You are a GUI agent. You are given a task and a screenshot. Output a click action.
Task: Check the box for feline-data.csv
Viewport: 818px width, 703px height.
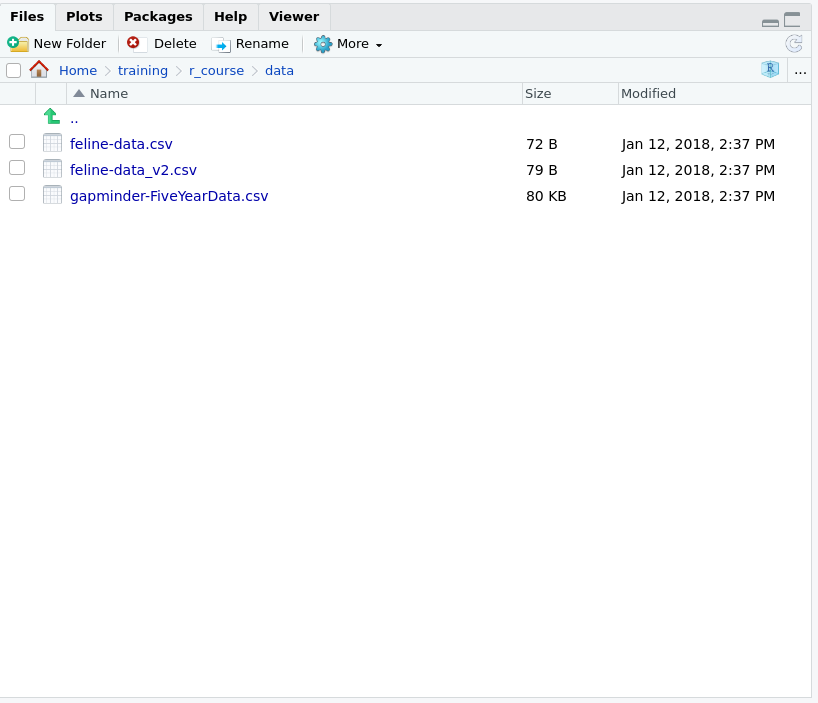[17, 142]
